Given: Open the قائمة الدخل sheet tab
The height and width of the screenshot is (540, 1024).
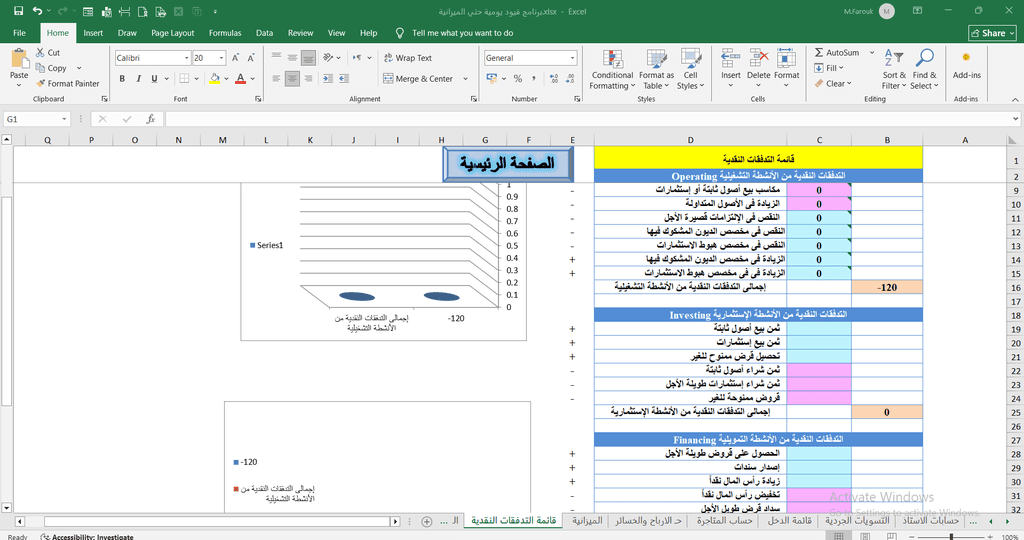Looking at the screenshot, I should pyautogui.click(x=789, y=520).
